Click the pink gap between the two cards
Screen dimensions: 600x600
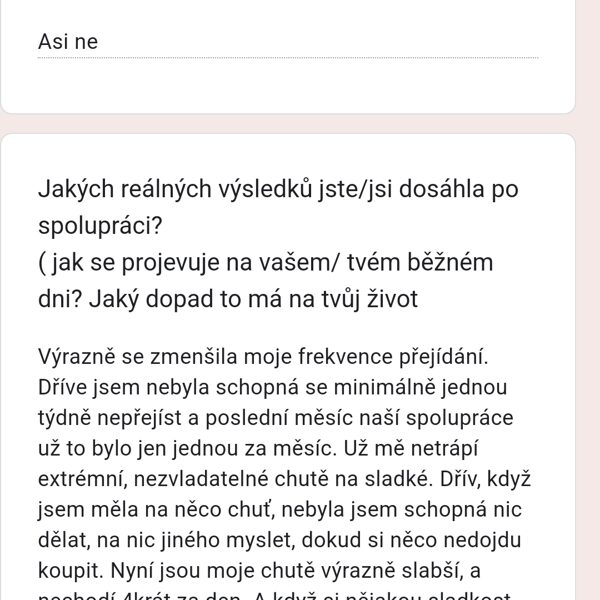[x=288, y=124]
